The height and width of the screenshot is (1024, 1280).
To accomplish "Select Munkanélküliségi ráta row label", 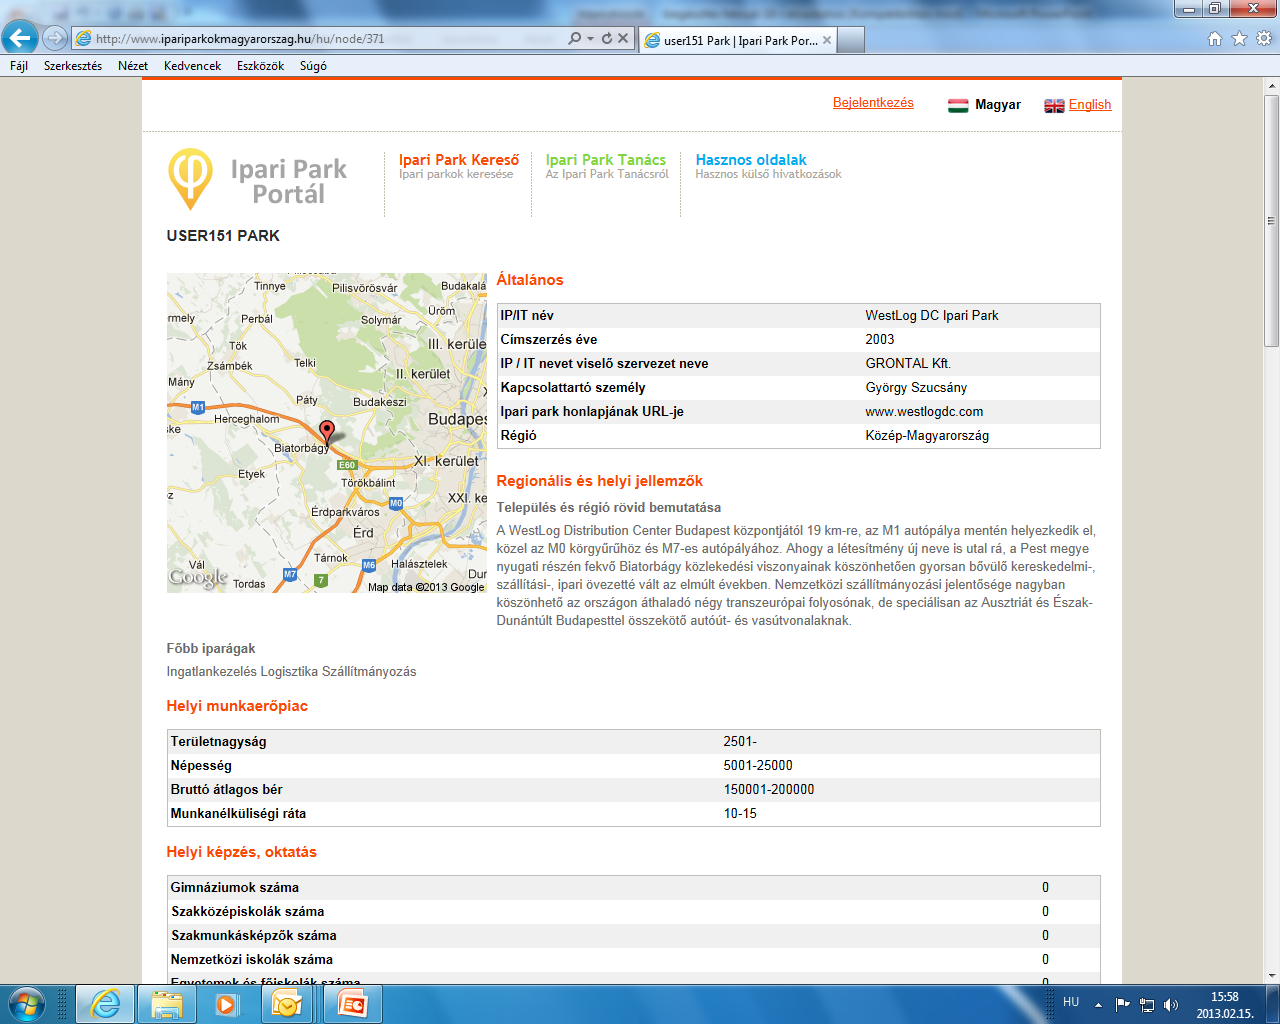I will click(238, 813).
